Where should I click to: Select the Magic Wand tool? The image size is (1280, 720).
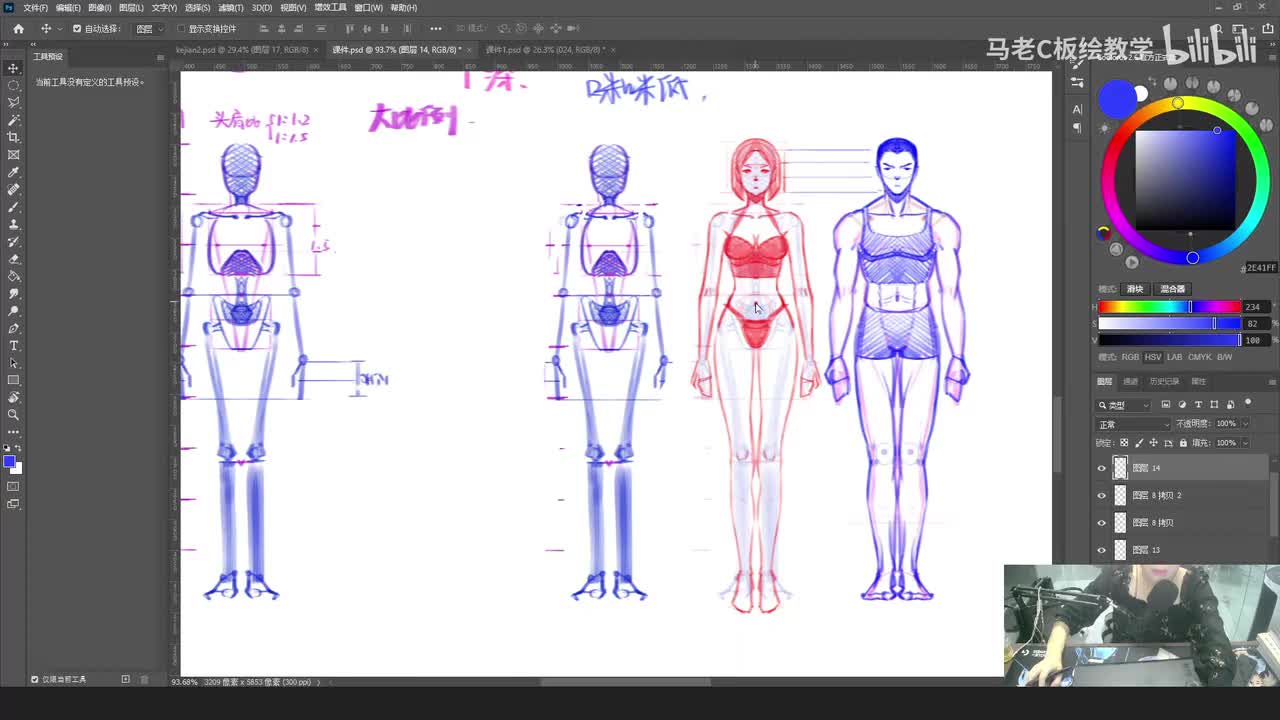point(14,120)
